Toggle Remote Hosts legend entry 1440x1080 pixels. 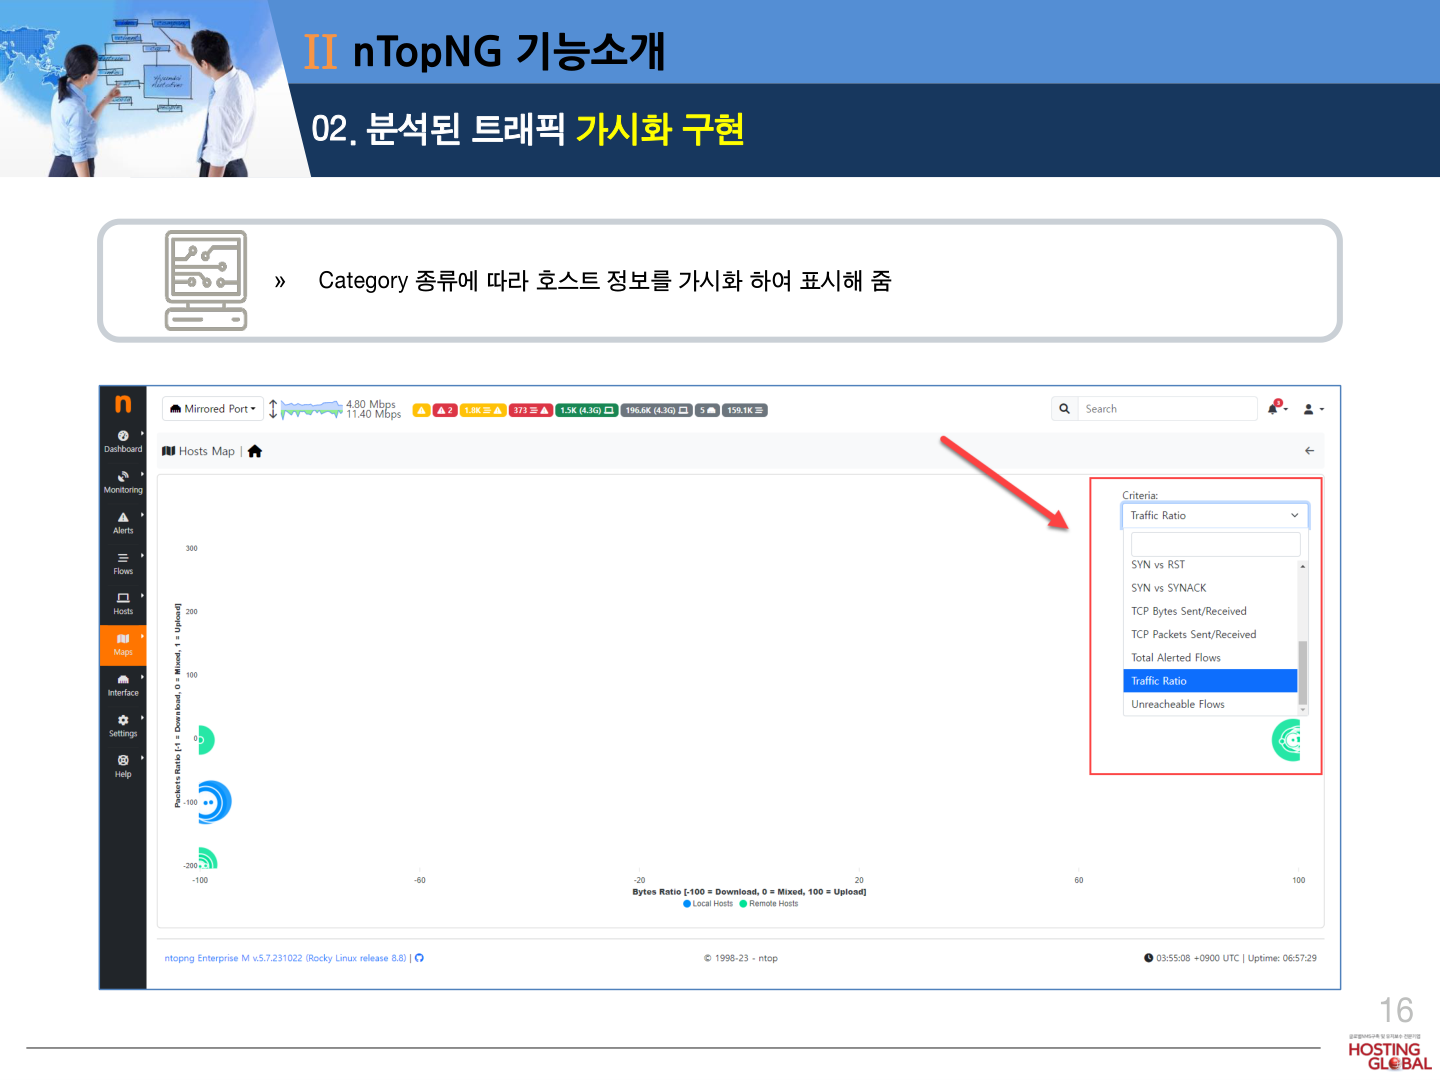769,904
